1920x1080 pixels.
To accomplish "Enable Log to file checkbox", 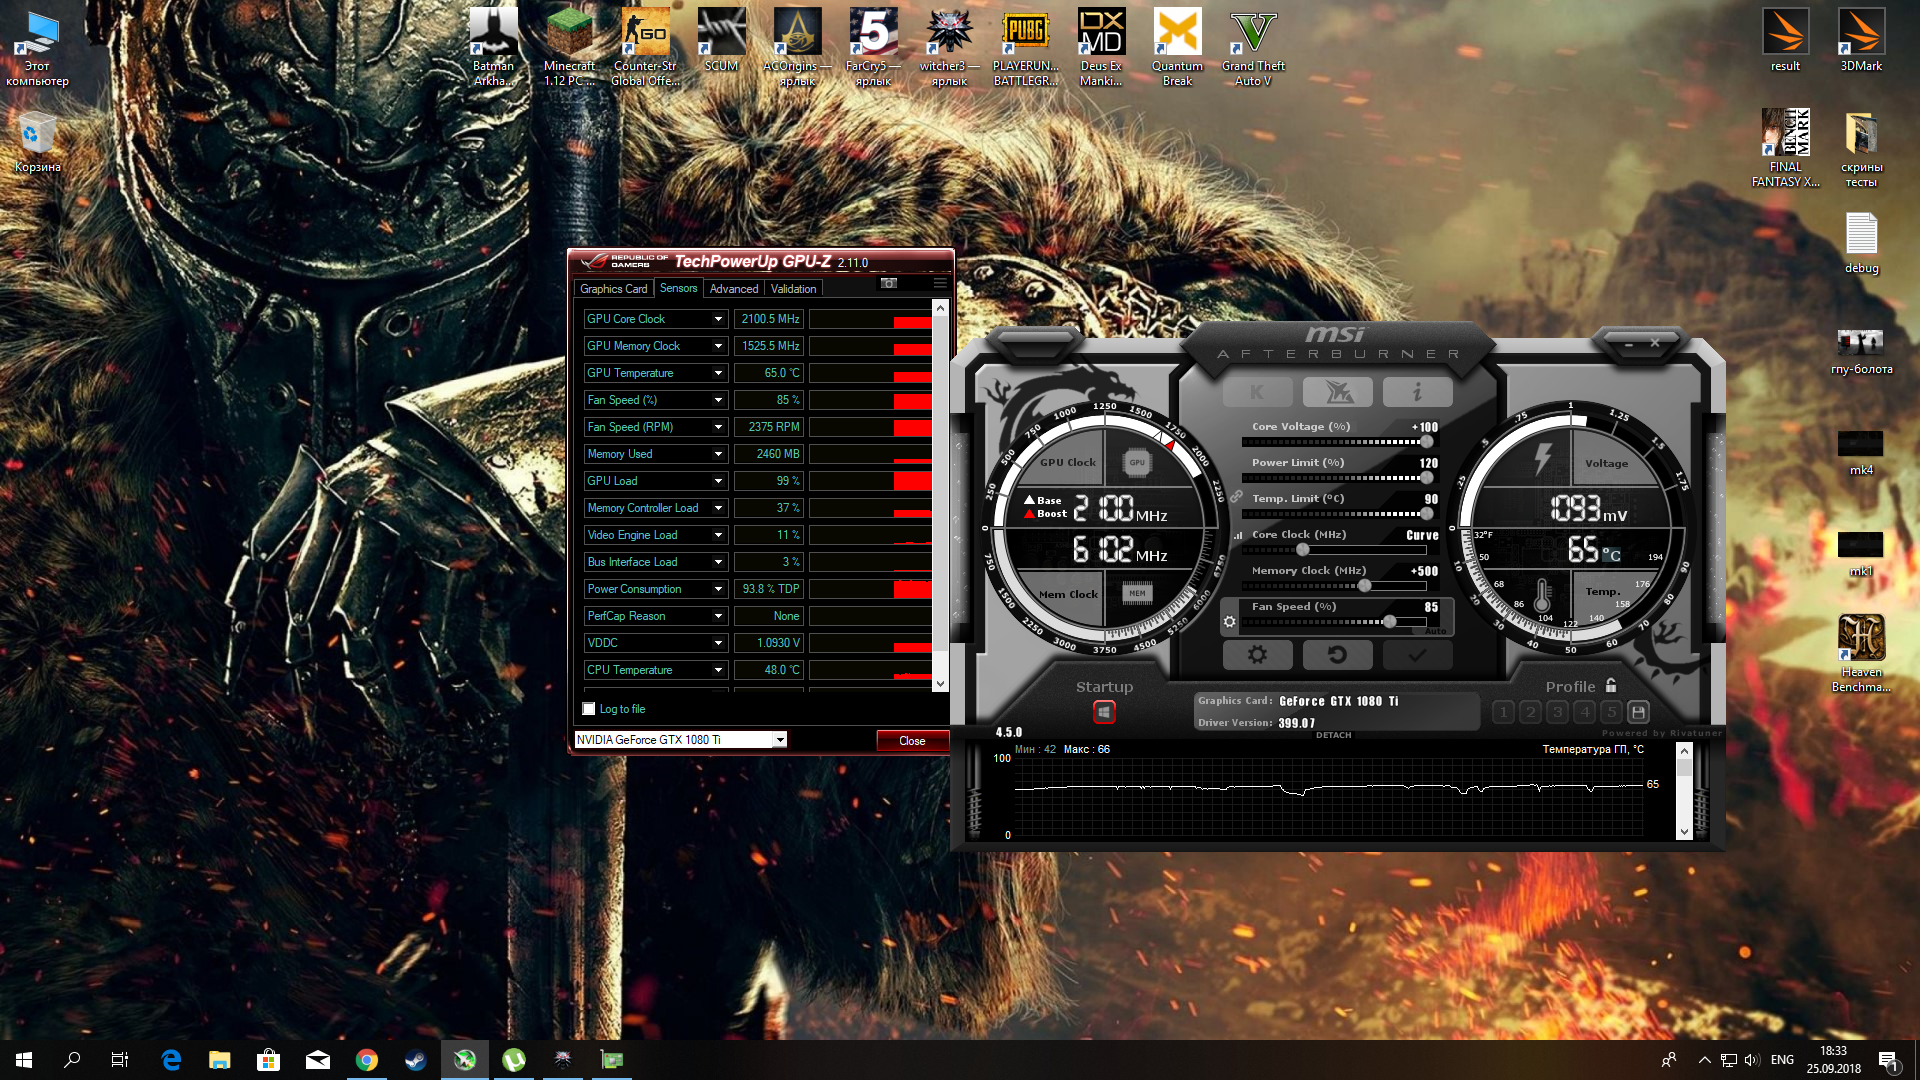I will [x=589, y=709].
